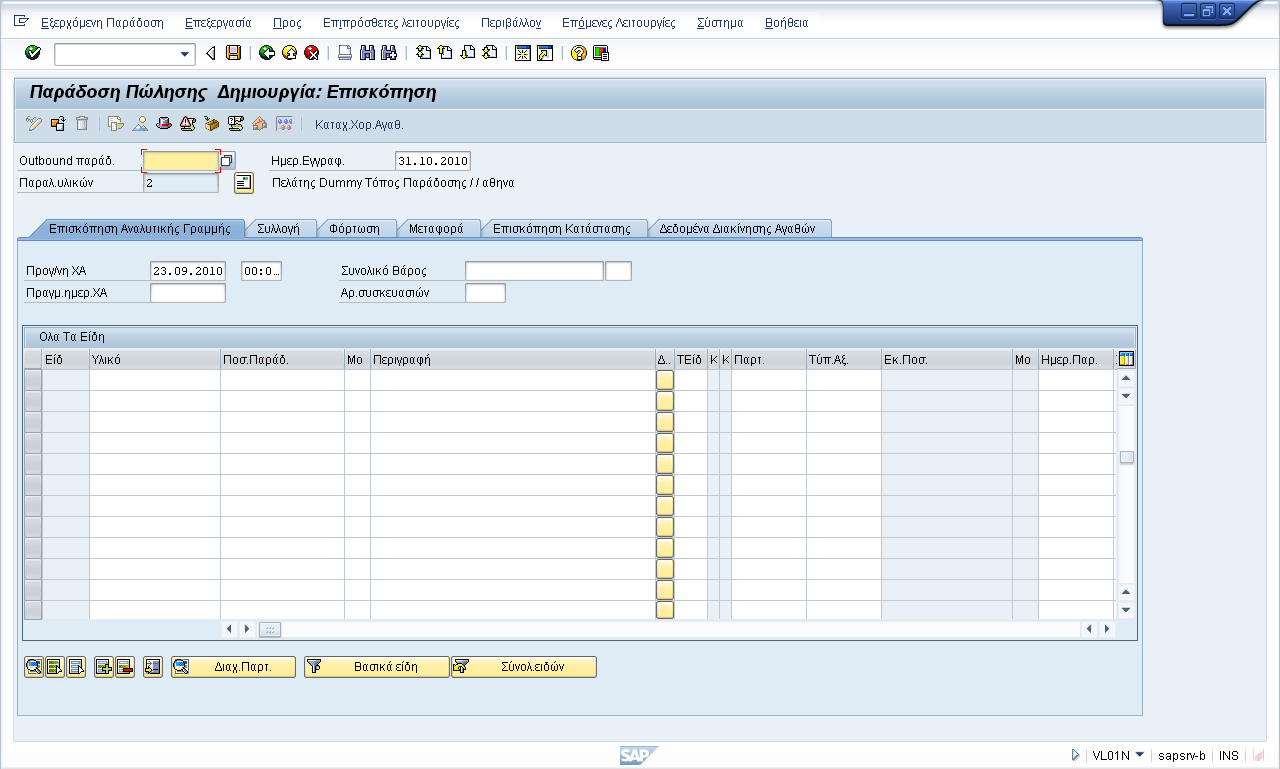This screenshot has width=1280, height=769.
Task: Click the box pack icon
Action: (x=212, y=124)
